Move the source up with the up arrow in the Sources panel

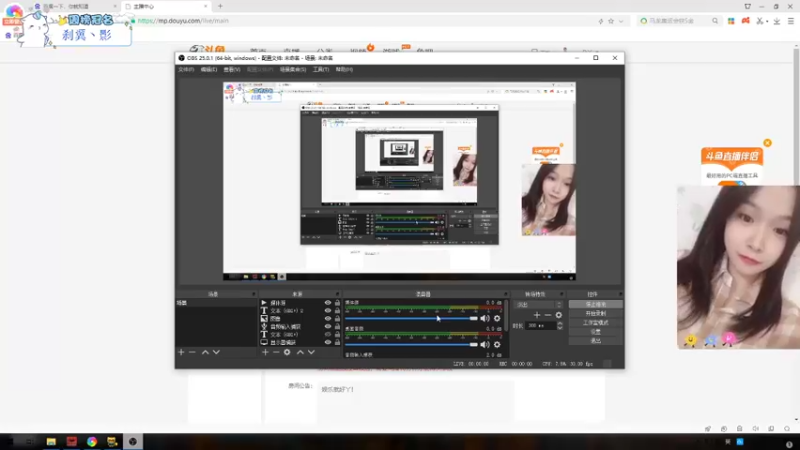coord(300,352)
